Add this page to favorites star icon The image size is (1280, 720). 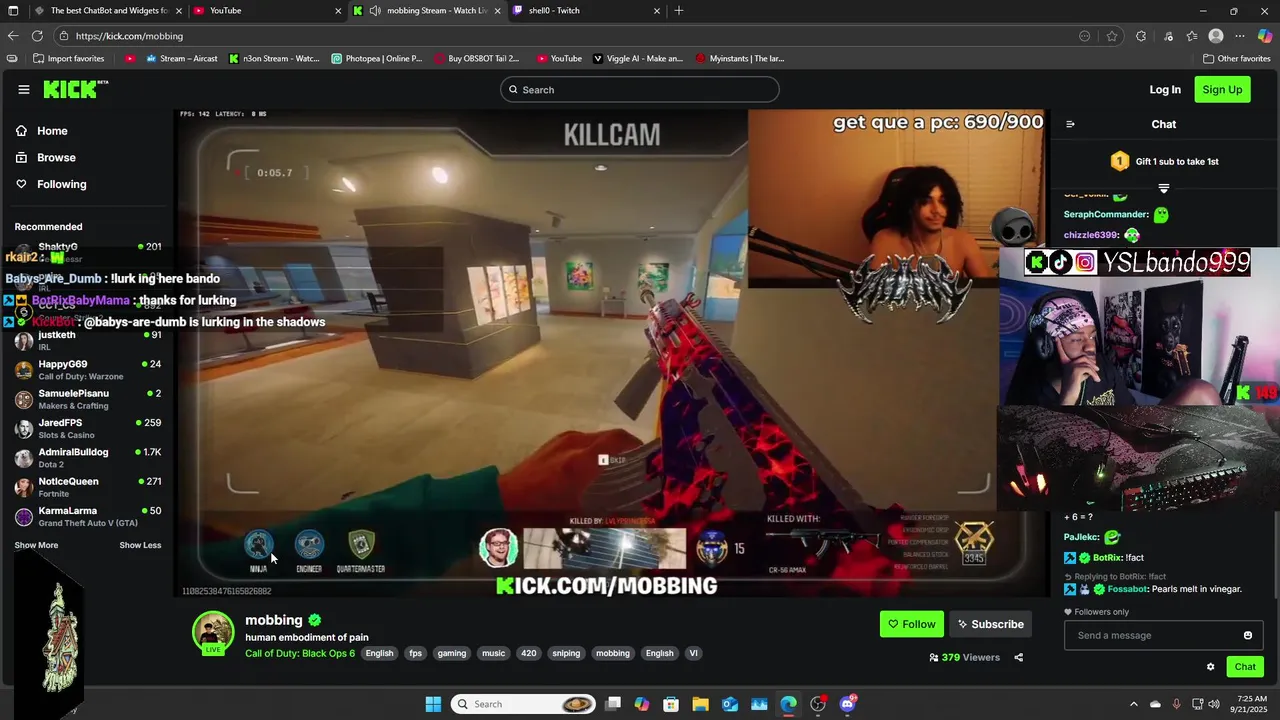[1112, 36]
